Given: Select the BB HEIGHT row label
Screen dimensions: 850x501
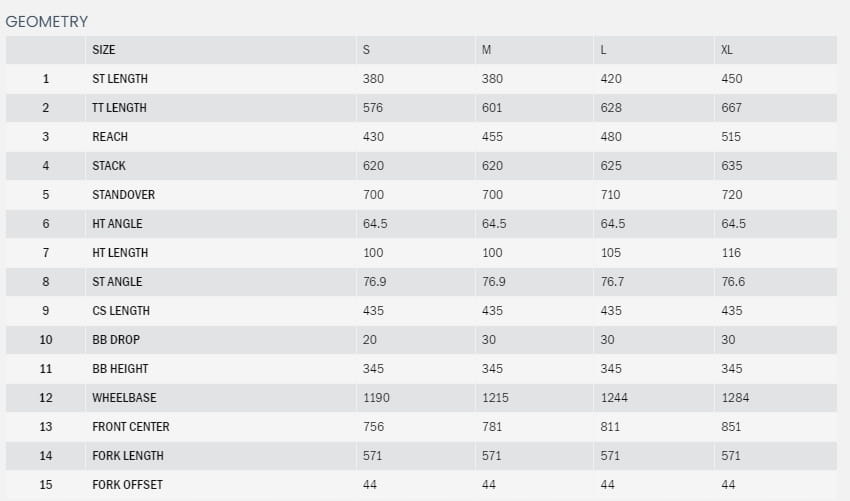Looking at the screenshot, I should (x=121, y=369).
